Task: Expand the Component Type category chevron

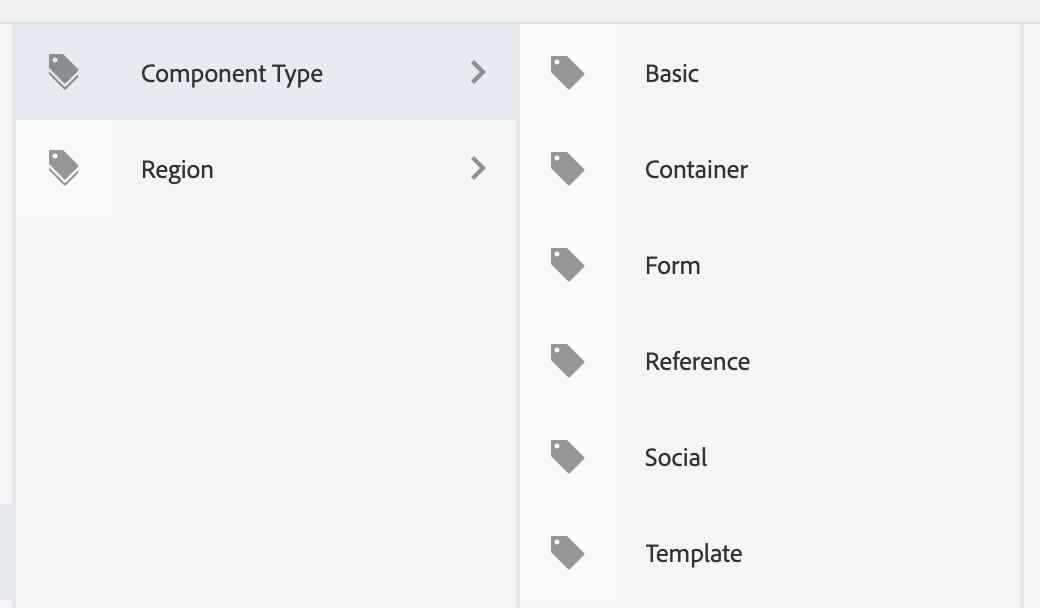Action: pyautogui.click(x=478, y=72)
